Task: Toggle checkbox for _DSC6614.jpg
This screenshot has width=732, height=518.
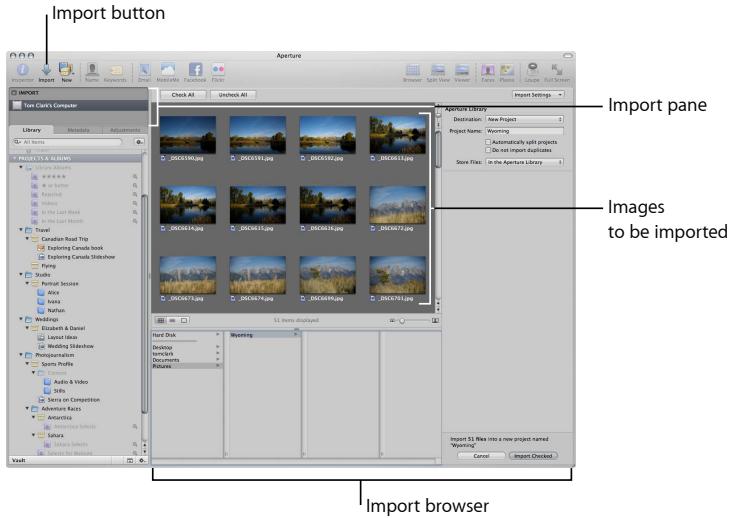Action: coord(163,228)
